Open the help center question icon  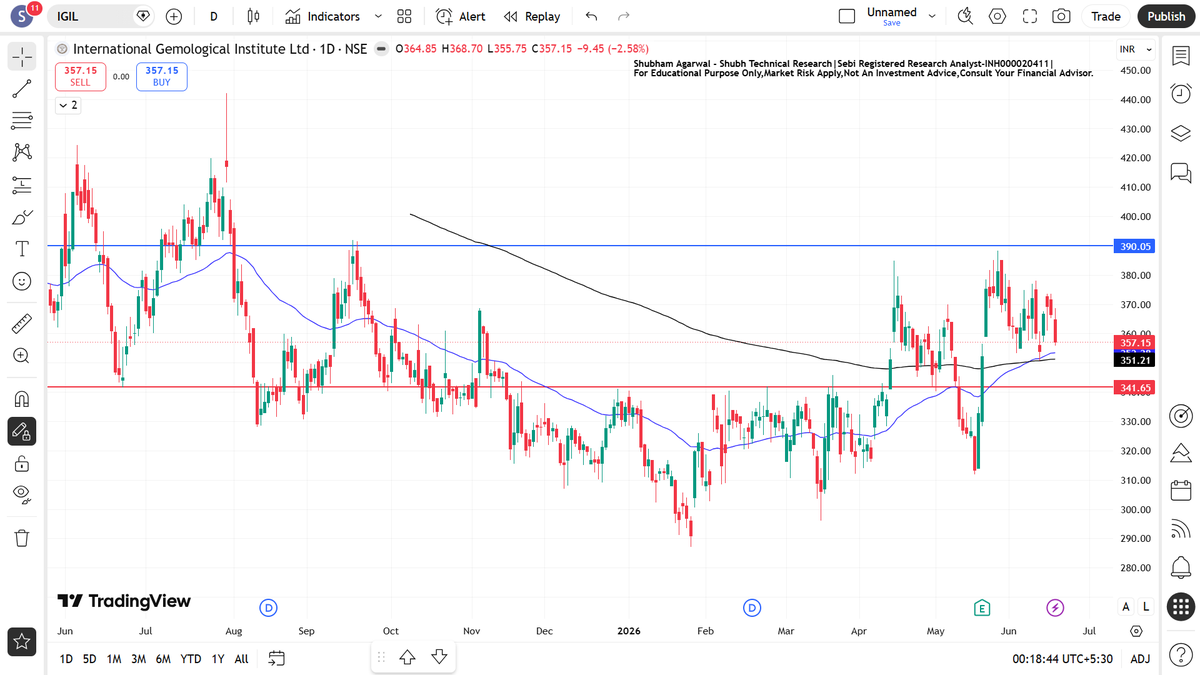(x=1180, y=653)
